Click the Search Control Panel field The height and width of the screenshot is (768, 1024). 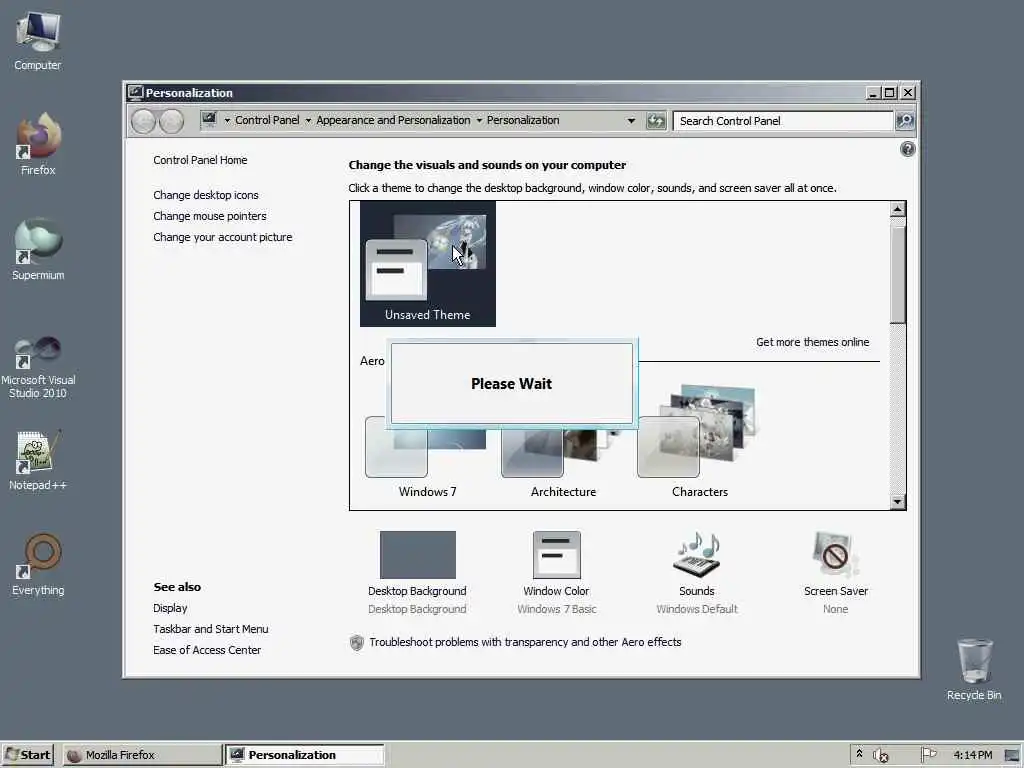[783, 121]
